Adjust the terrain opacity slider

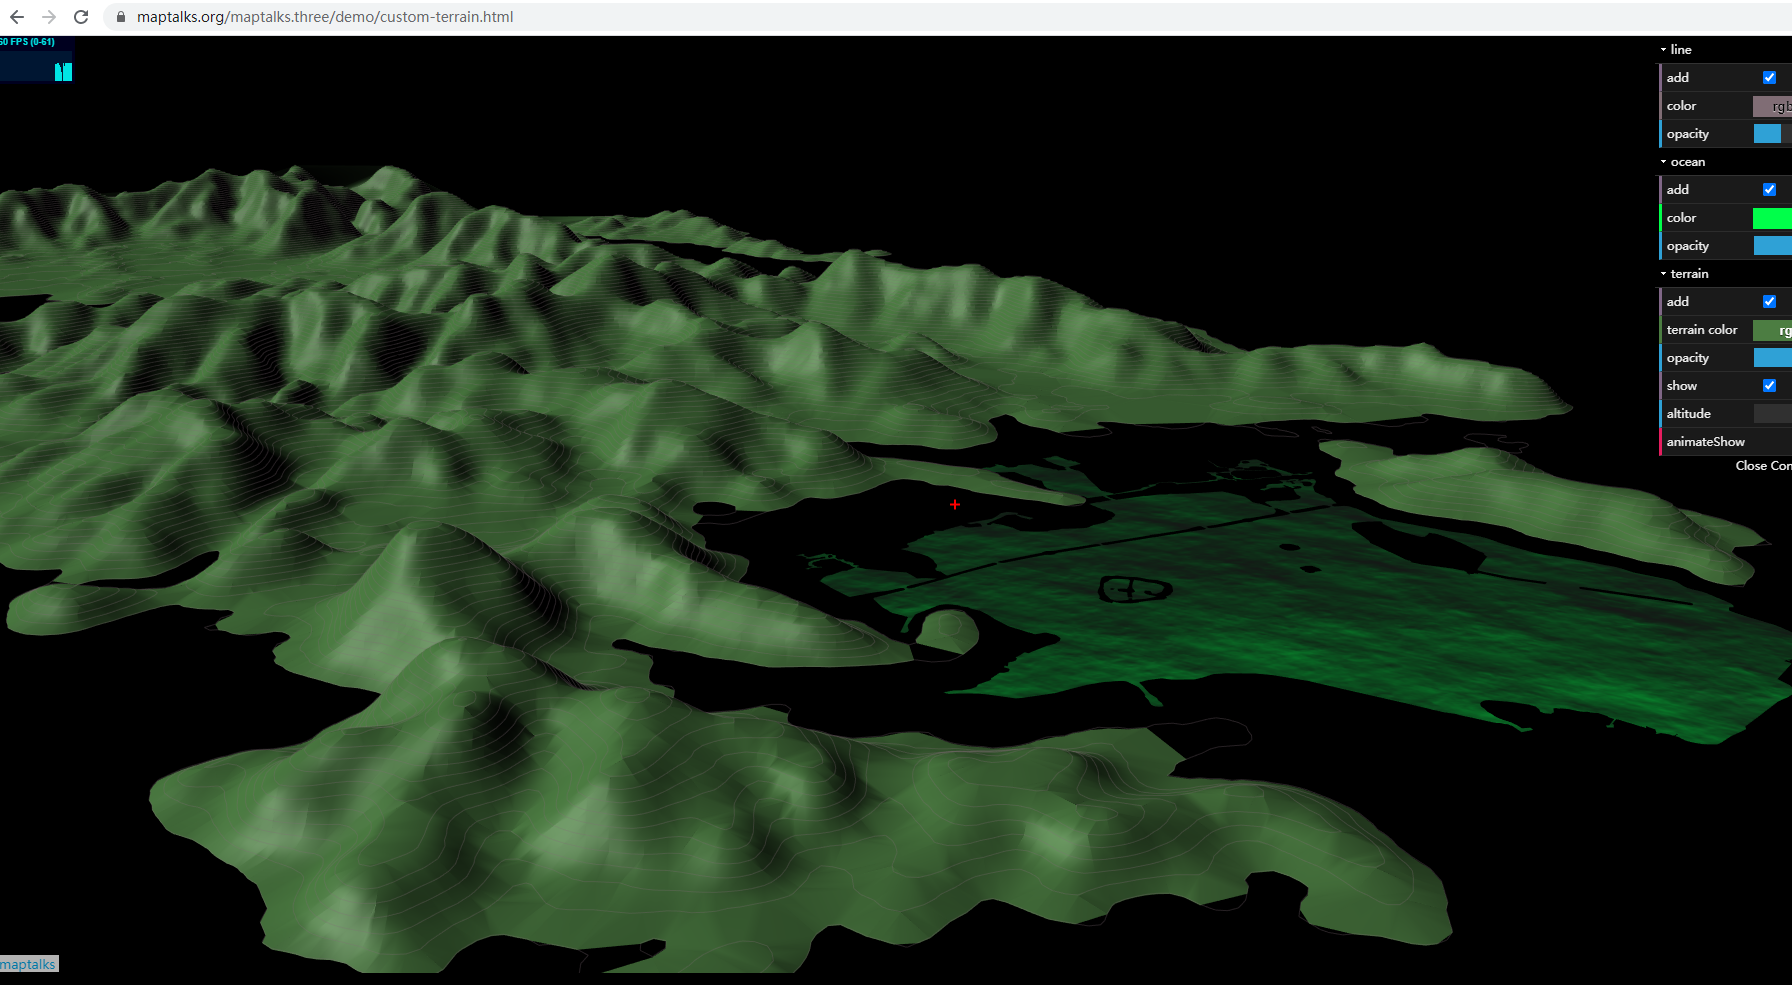[x=1773, y=357]
